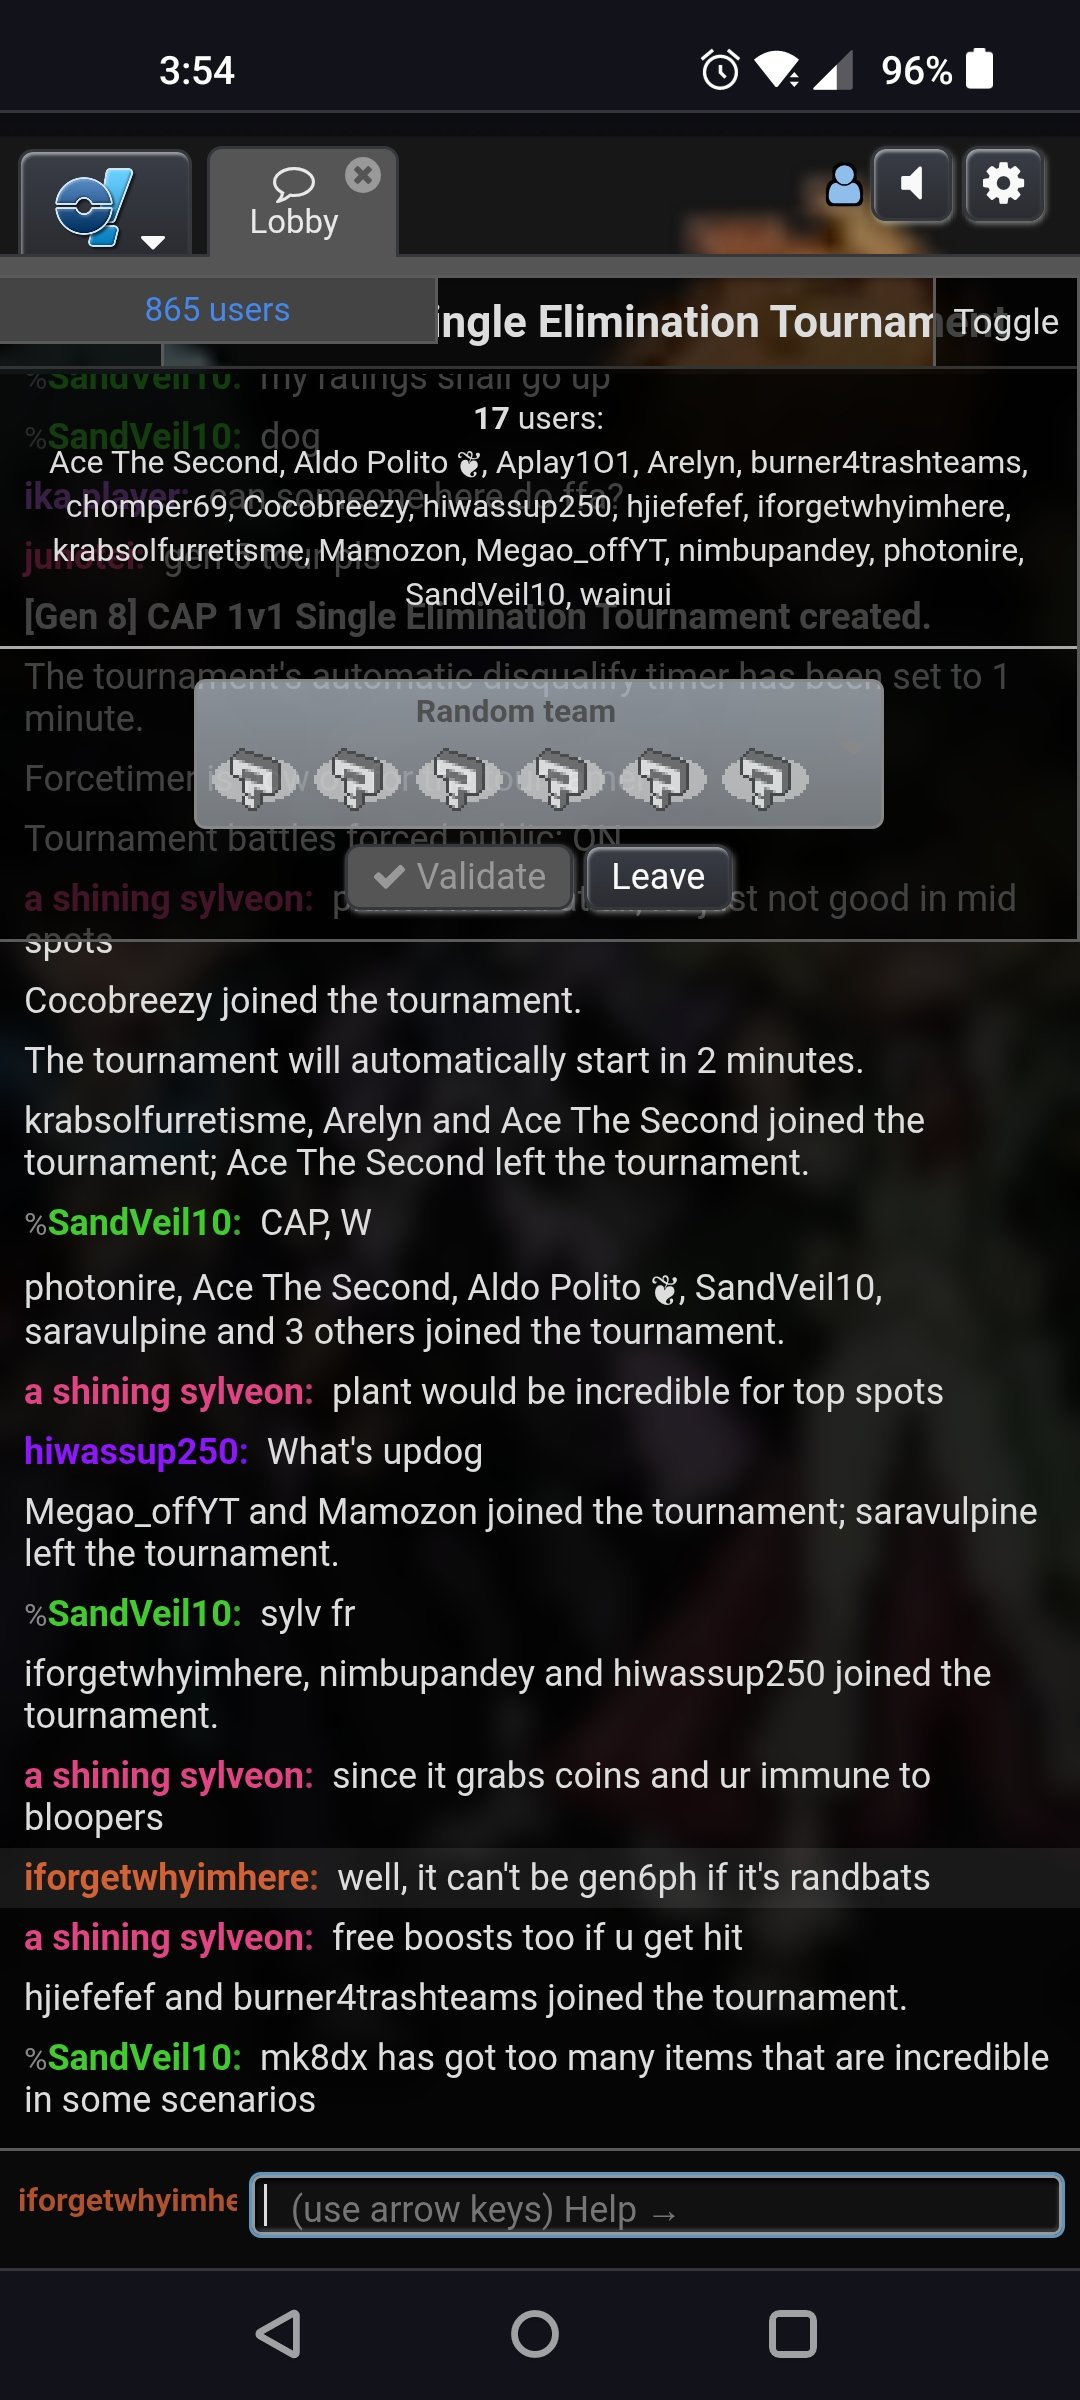1080x2400 pixels.
Task: Click the Validate team button
Action: (x=460, y=877)
